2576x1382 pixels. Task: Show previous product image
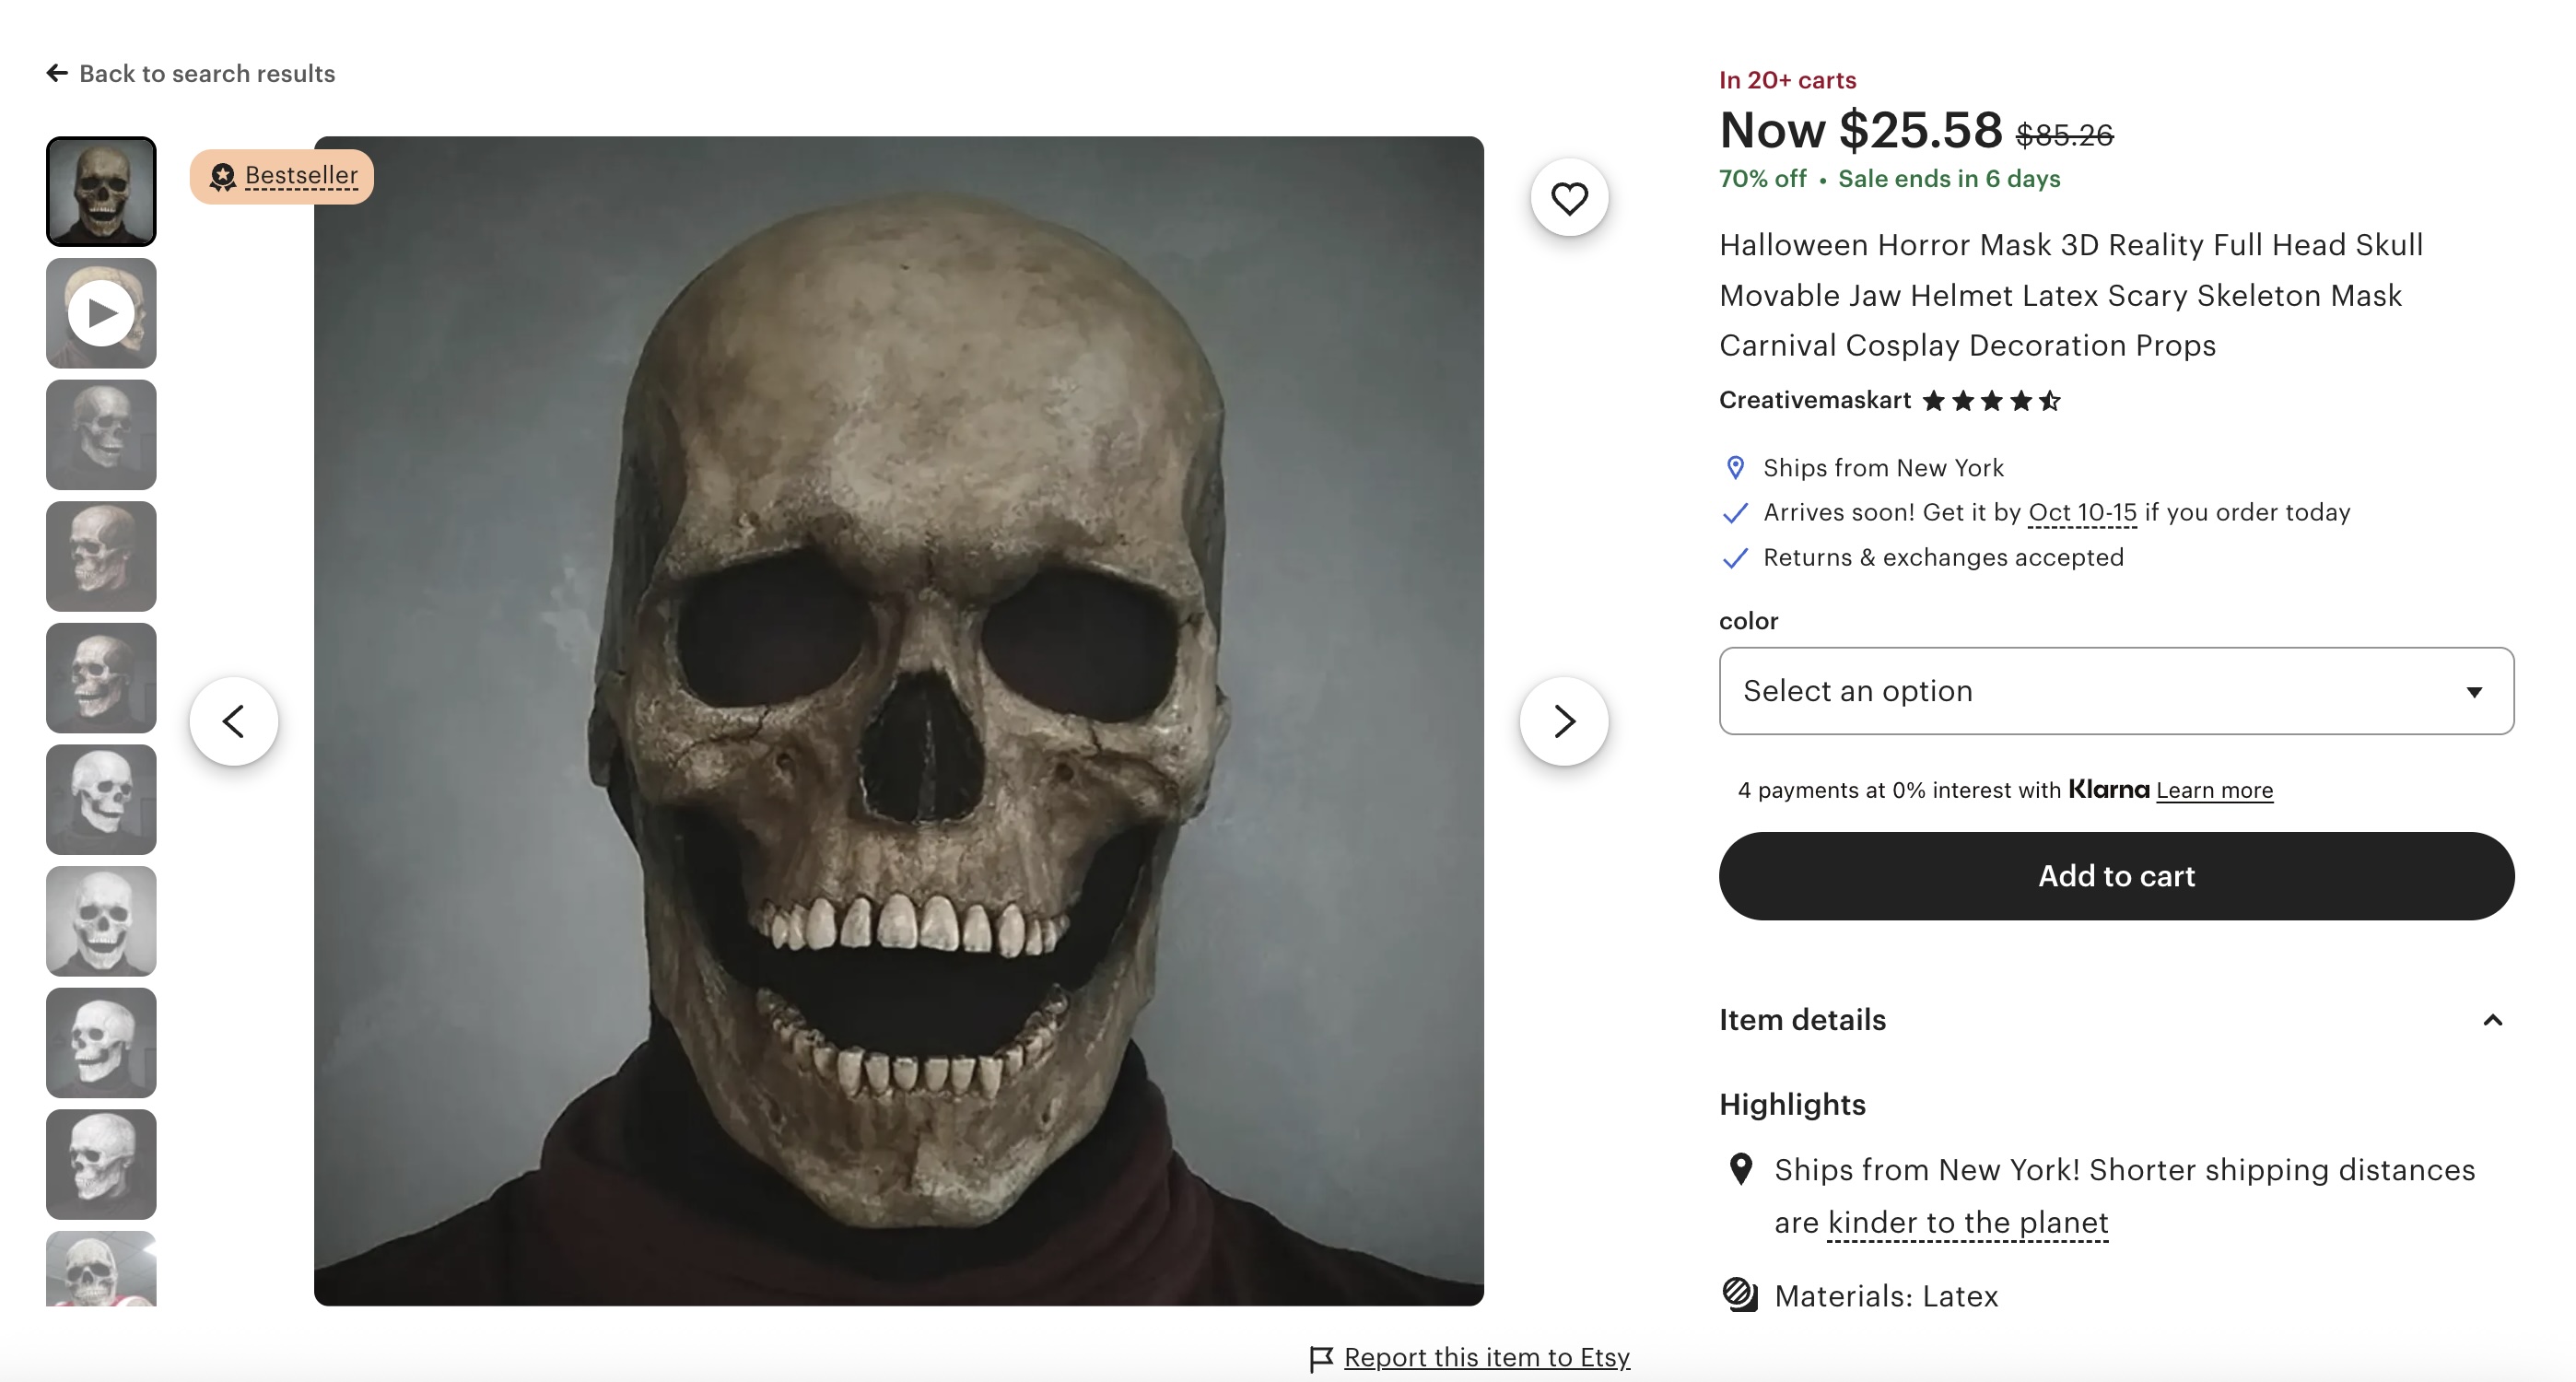pyautogui.click(x=234, y=721)
